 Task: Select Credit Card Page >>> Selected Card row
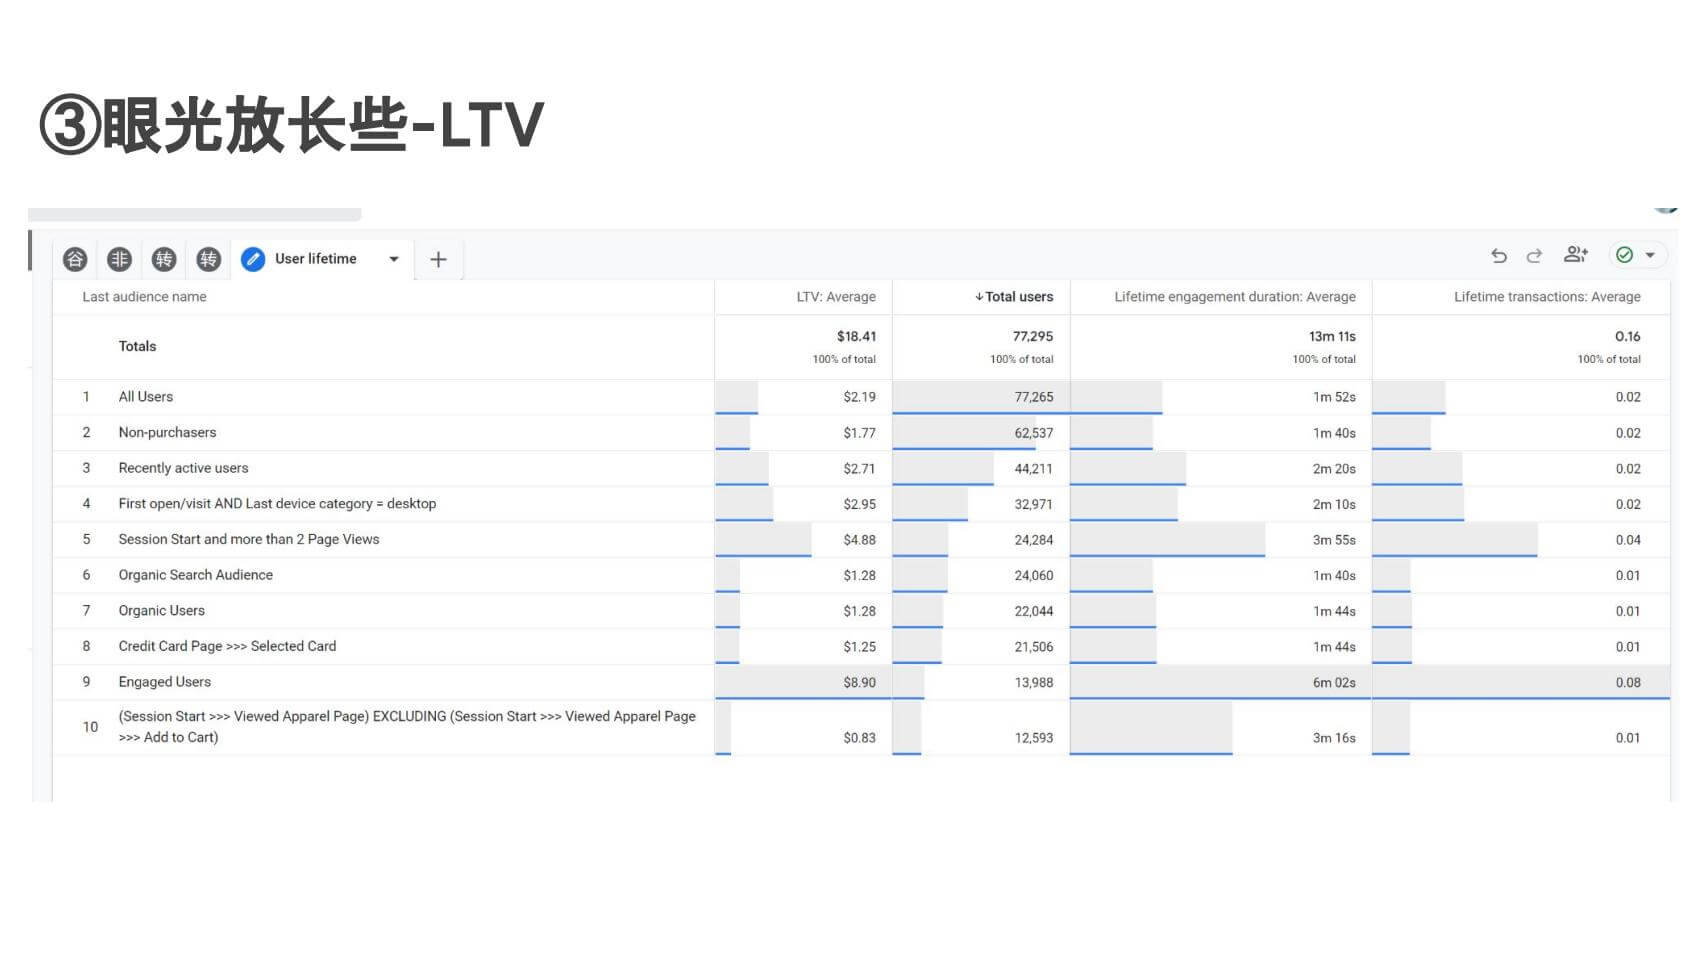coord(227,646)
